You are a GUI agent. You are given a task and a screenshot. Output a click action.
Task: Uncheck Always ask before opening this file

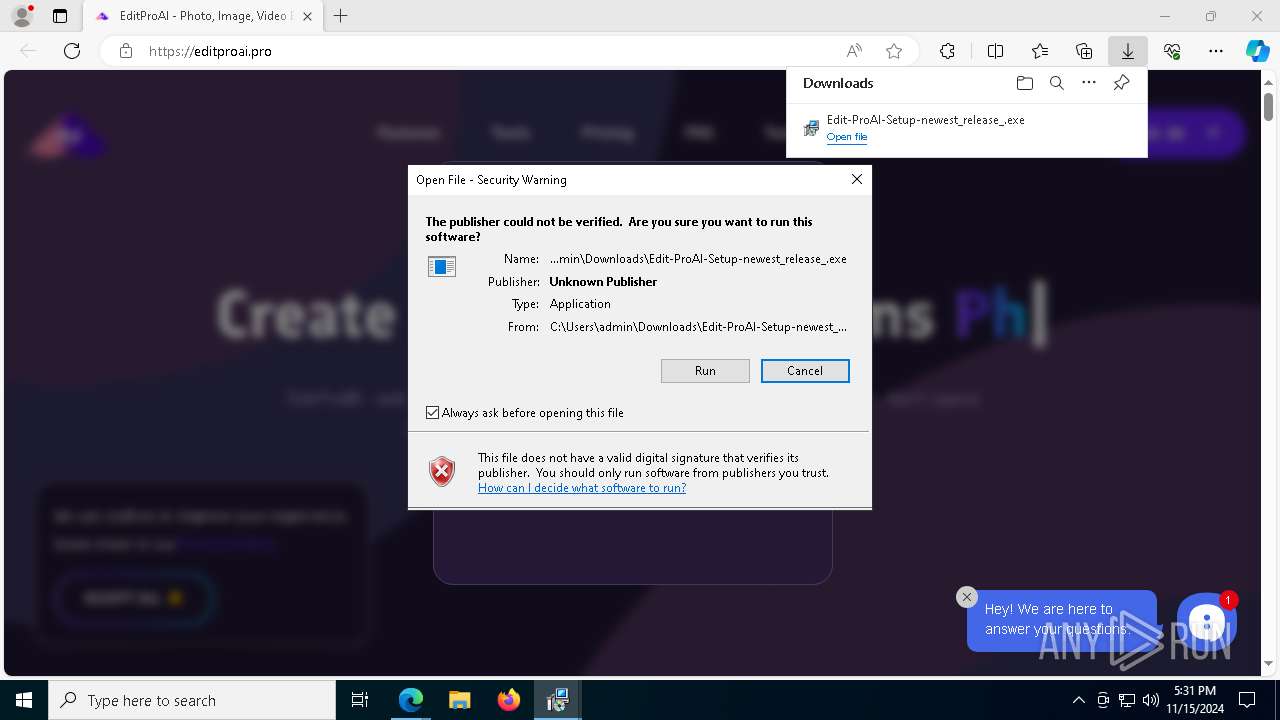click(x=433, y=413)
